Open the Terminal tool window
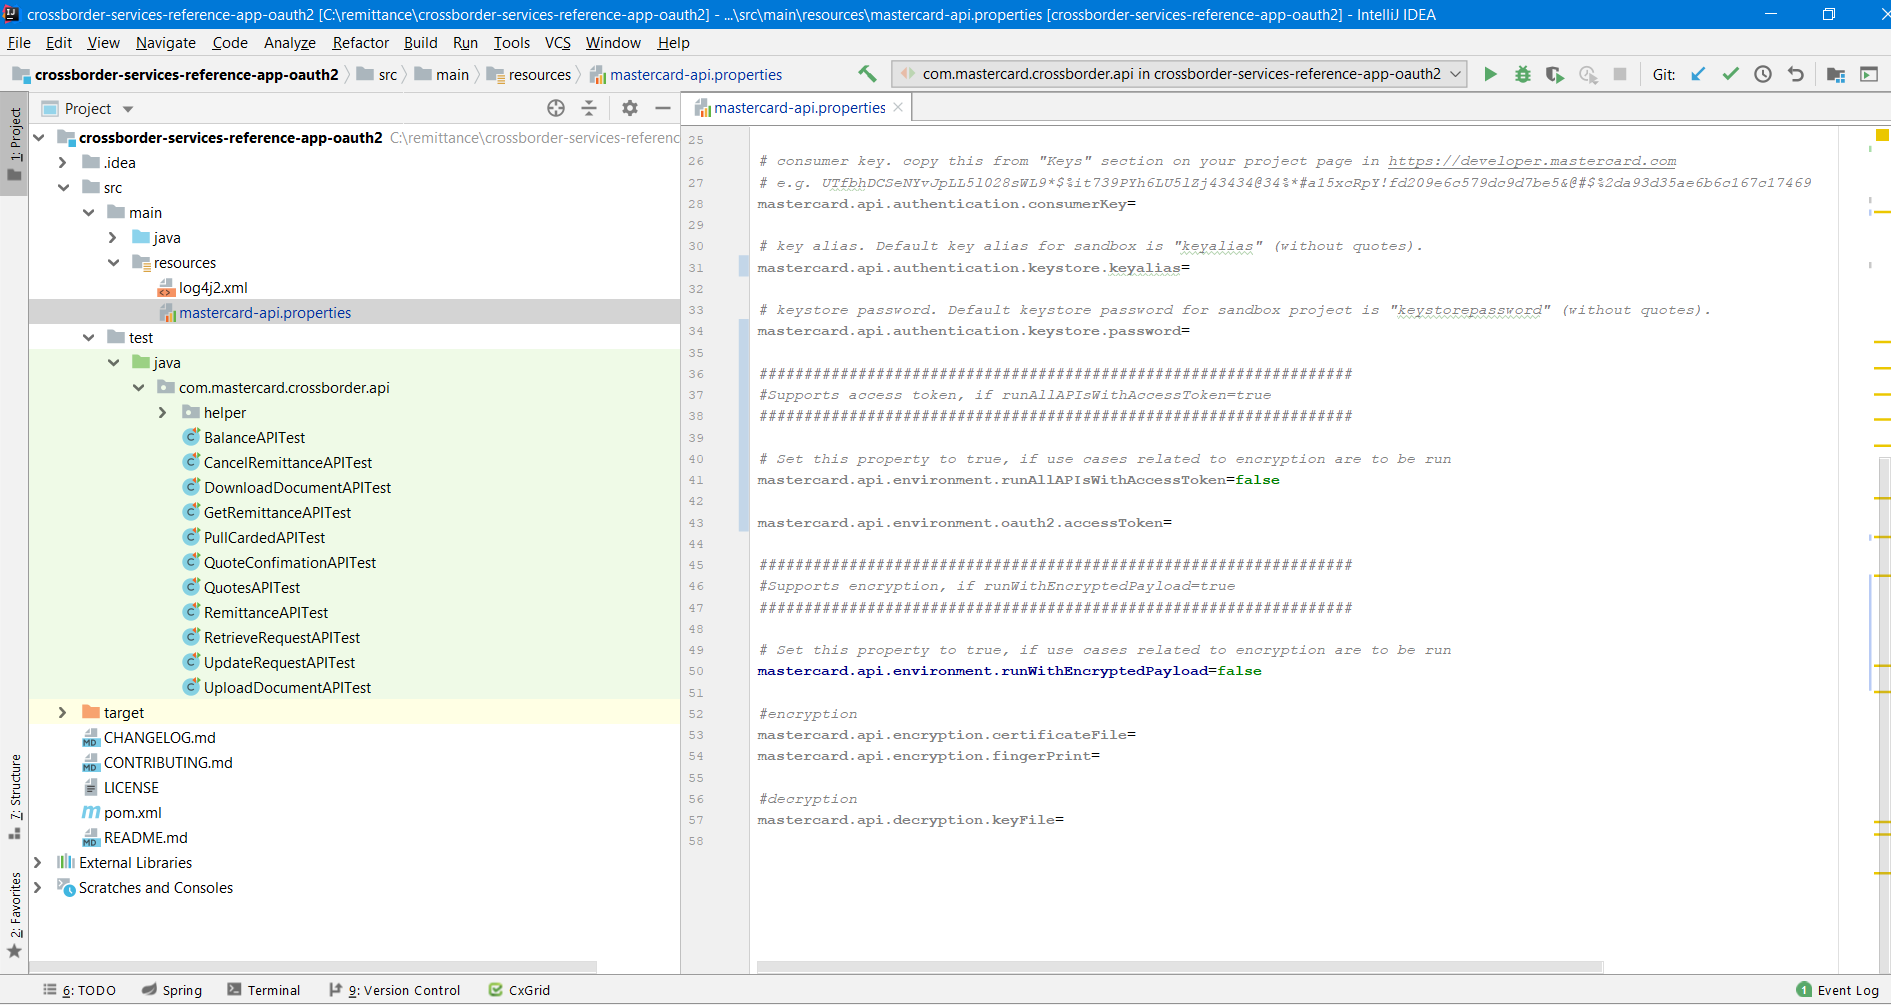This screenshot has width=1891, height=1005. (264, 990)
